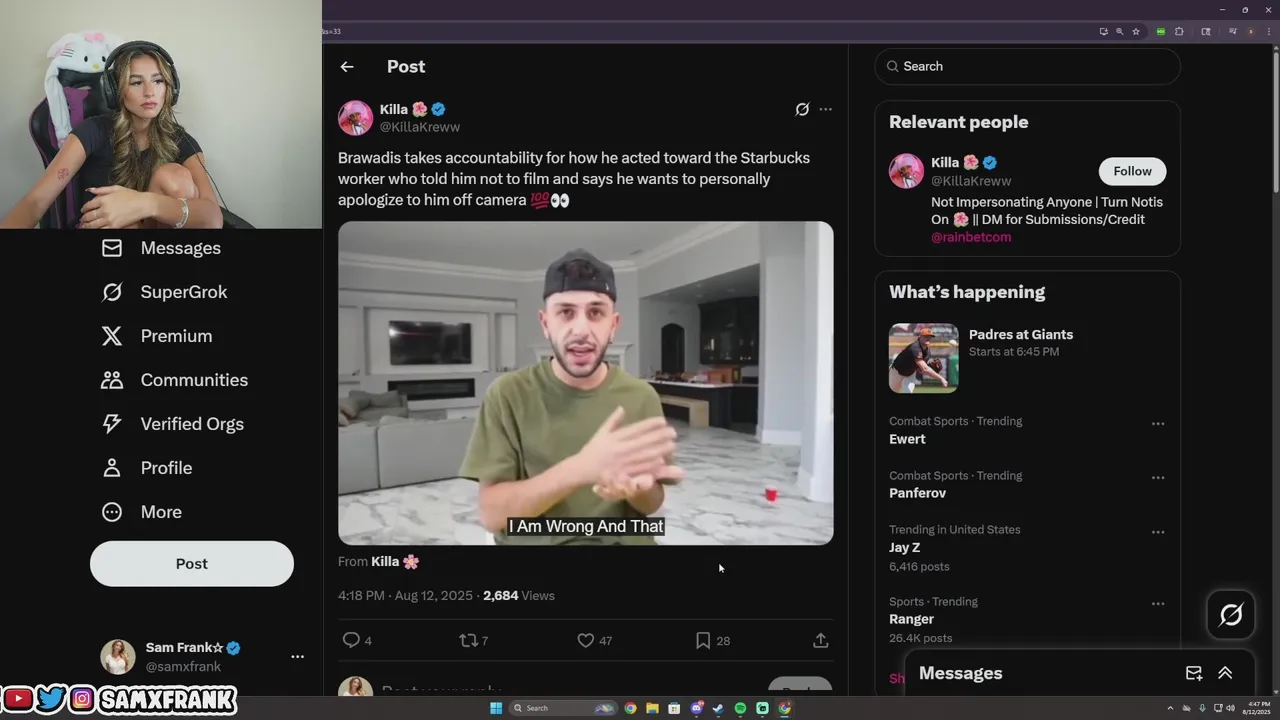The height and width of the screenshot is (720, 1280).
Task: Click the white Post button
Action: 192,564
